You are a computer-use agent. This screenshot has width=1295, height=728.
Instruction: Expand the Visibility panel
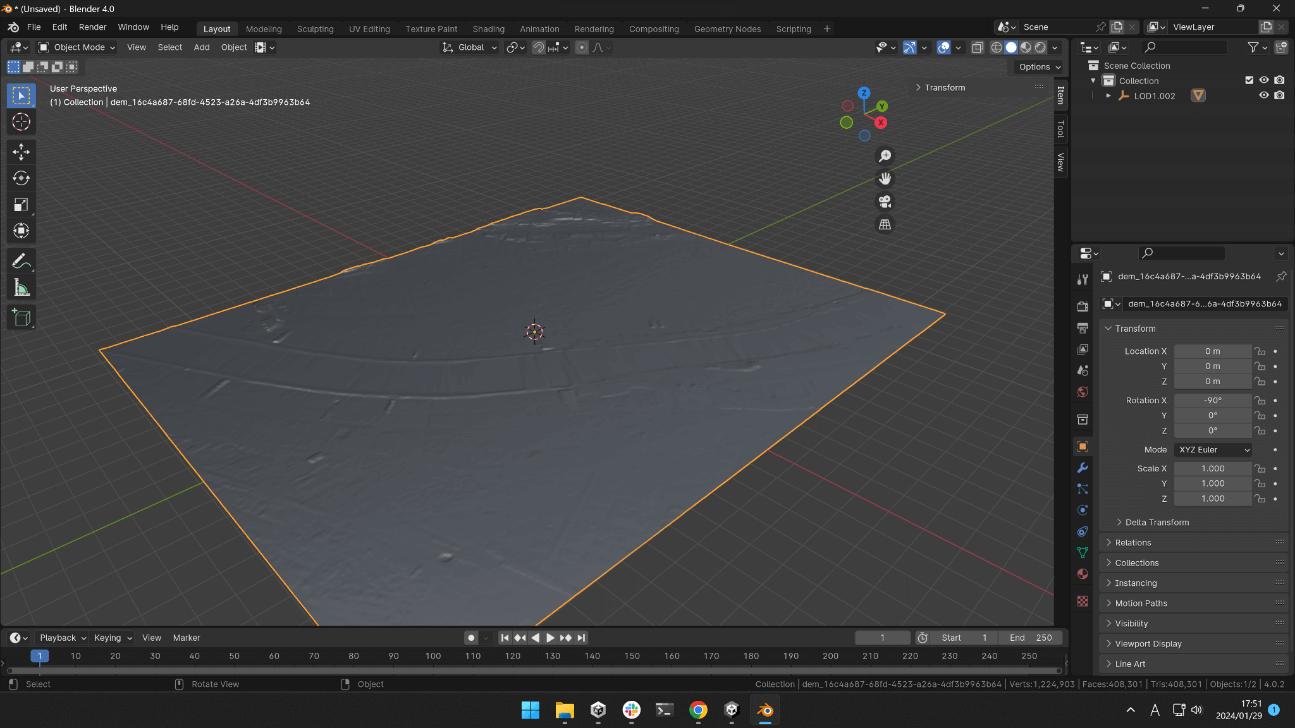1194,623
